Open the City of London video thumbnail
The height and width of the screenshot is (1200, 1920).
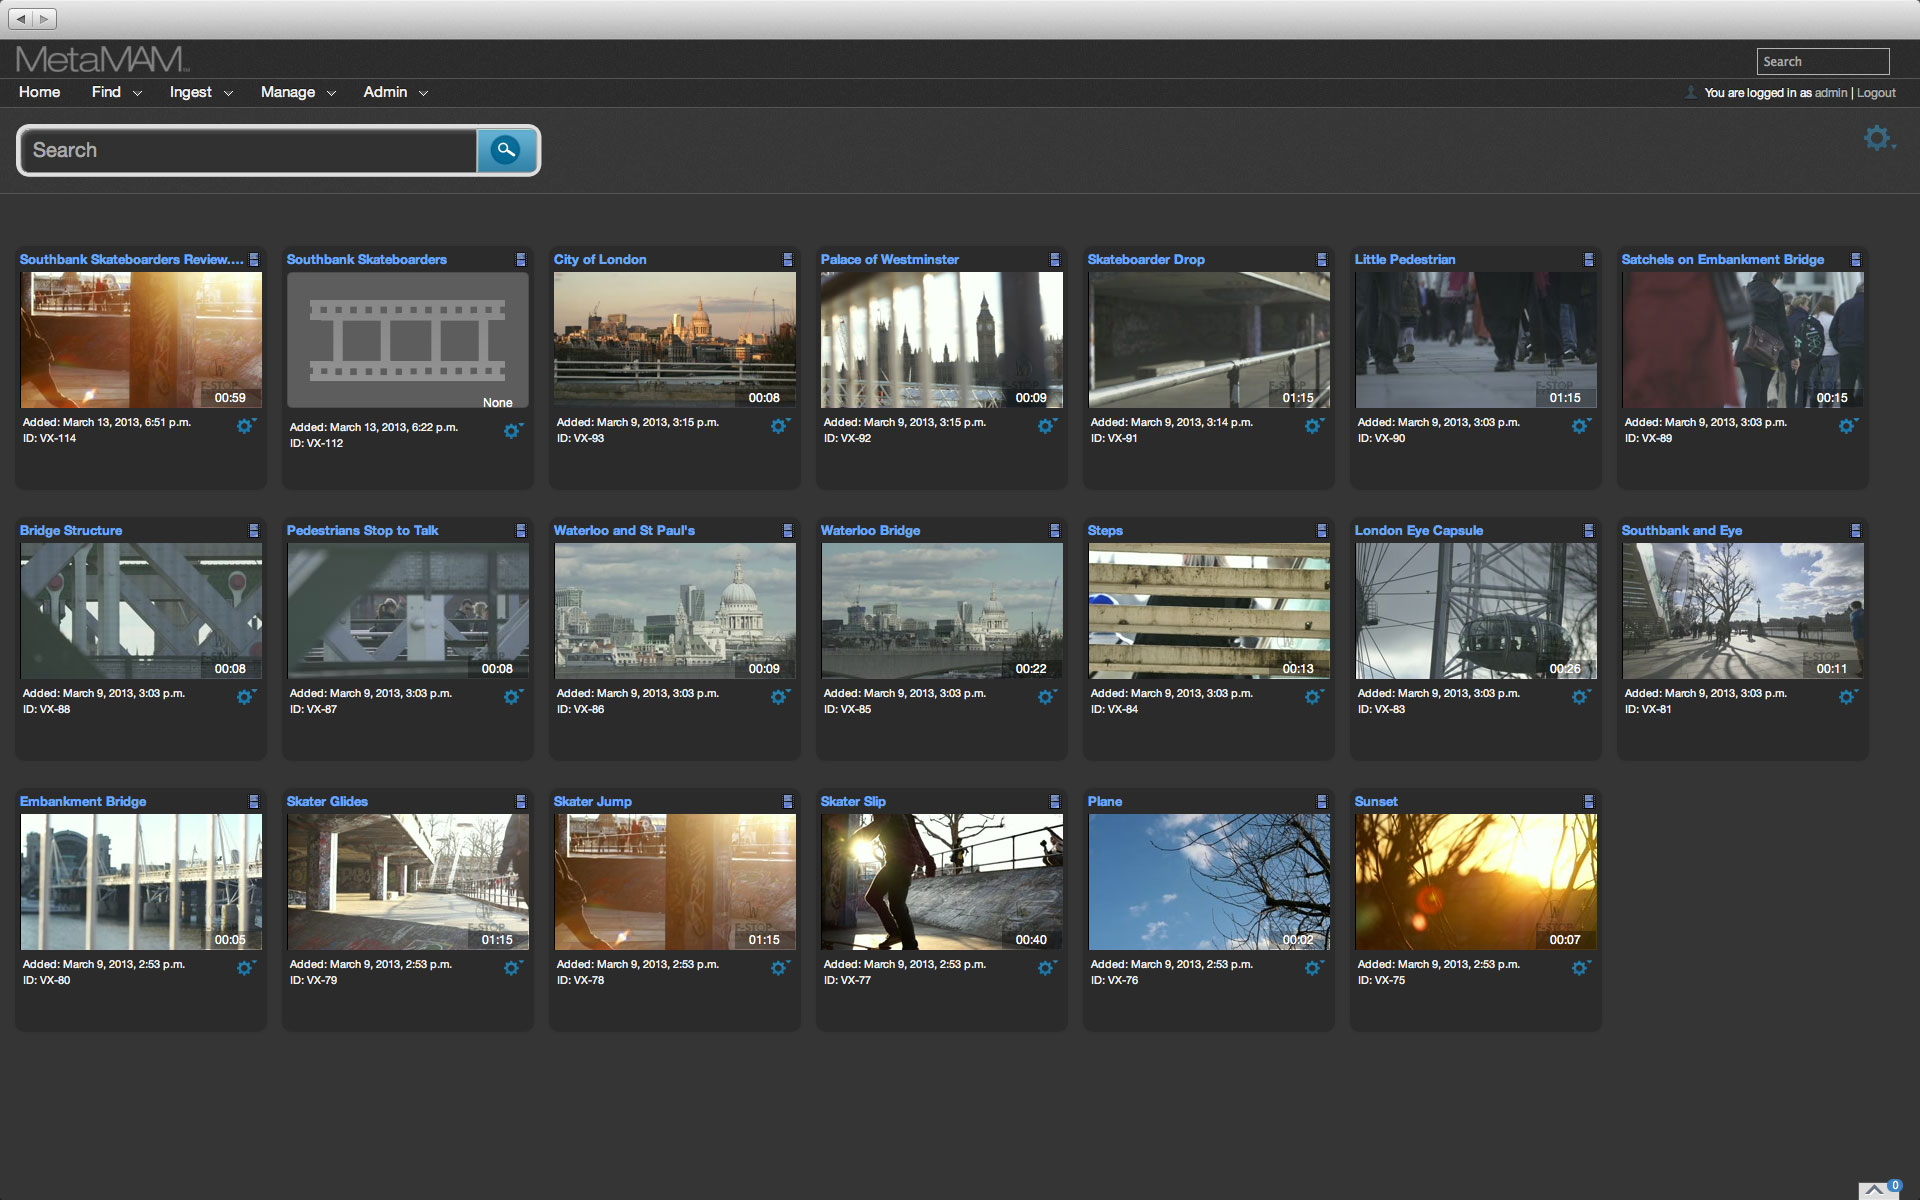(x=675, y=340)
